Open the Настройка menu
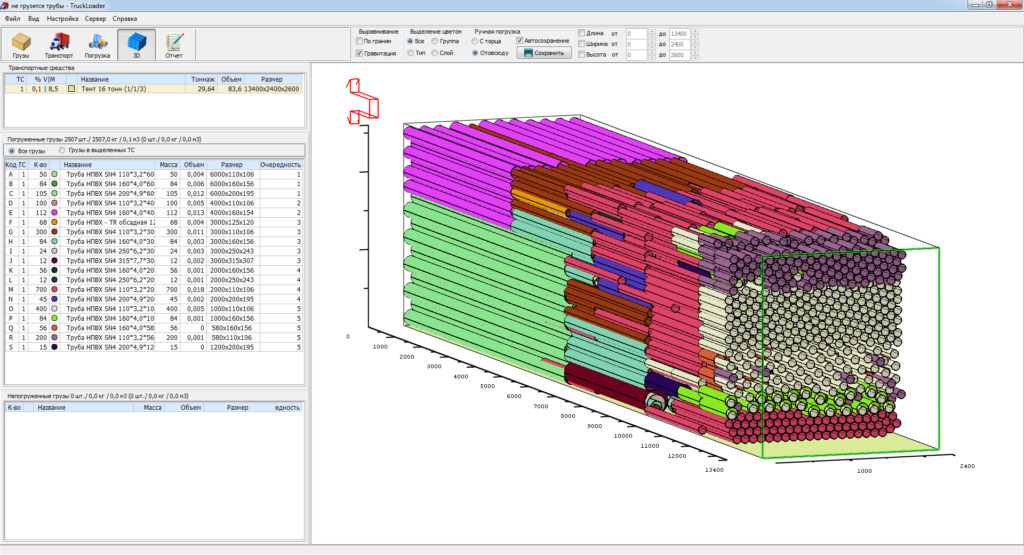This screenshot has height=555, width=1024. 62,18
